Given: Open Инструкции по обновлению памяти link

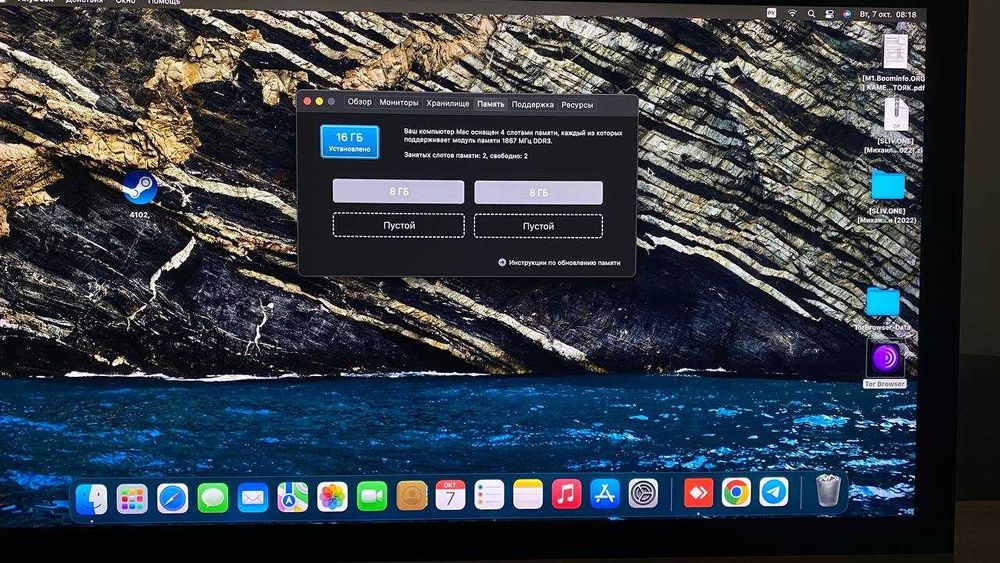Looking at the screenshot, I should coord(559,262).
